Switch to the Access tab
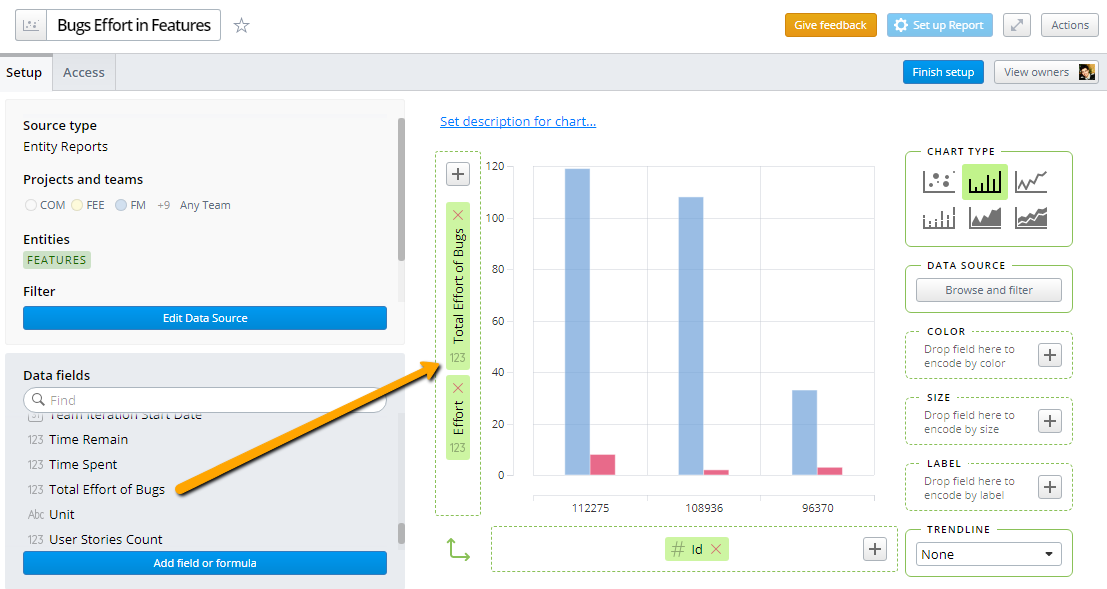This screenshot has height=589, width=1107. tap(84, 71)
